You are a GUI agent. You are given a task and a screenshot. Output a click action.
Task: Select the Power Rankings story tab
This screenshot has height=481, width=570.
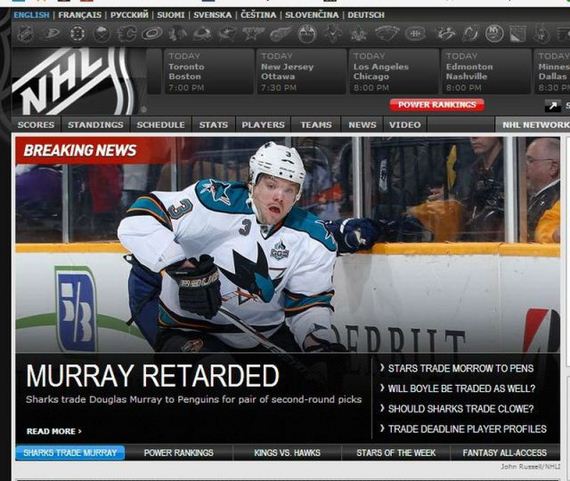tap(178, 453)
